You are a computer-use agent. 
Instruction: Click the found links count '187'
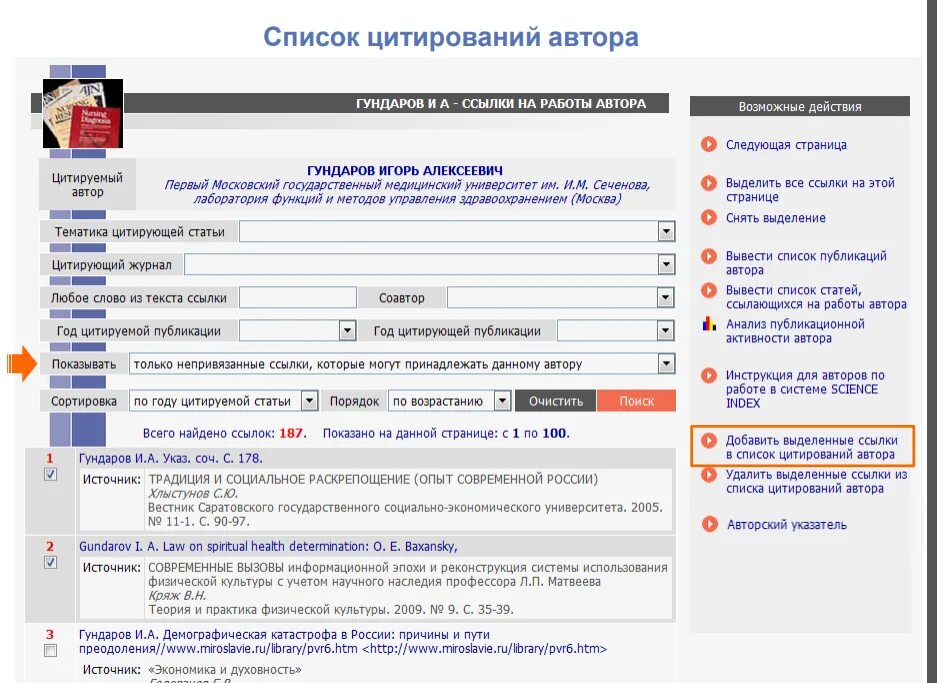pos(291,433)
